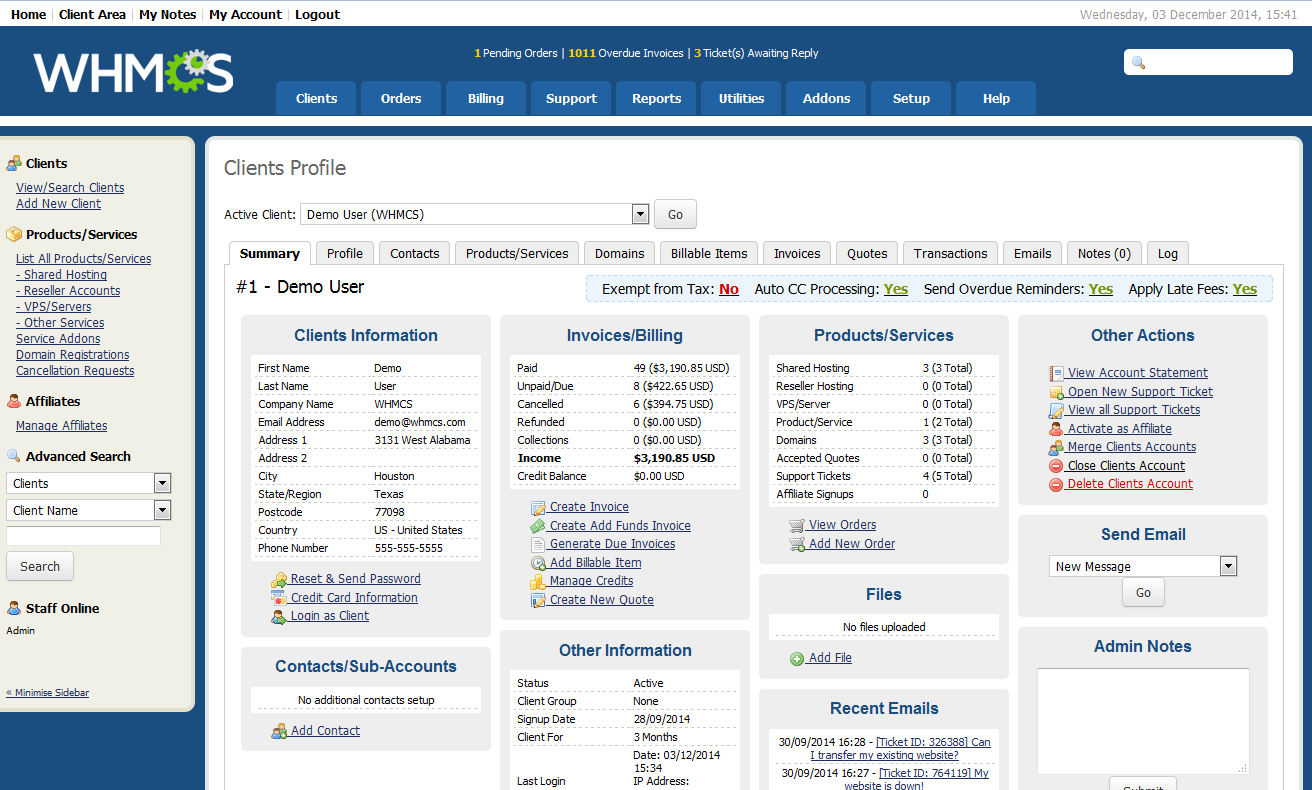Image resolution: width=1312 pixels, height=790 pixels.
Task: Click the View all Support Tickets icon
Action: 1056,410
